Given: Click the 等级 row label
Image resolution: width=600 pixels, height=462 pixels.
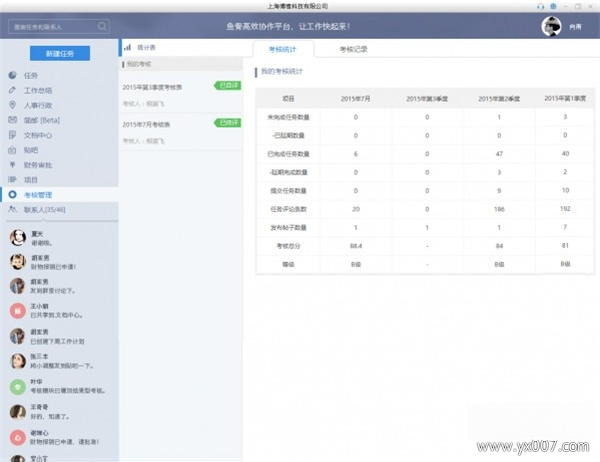Looking at the screenshot, I should [288, 264].
